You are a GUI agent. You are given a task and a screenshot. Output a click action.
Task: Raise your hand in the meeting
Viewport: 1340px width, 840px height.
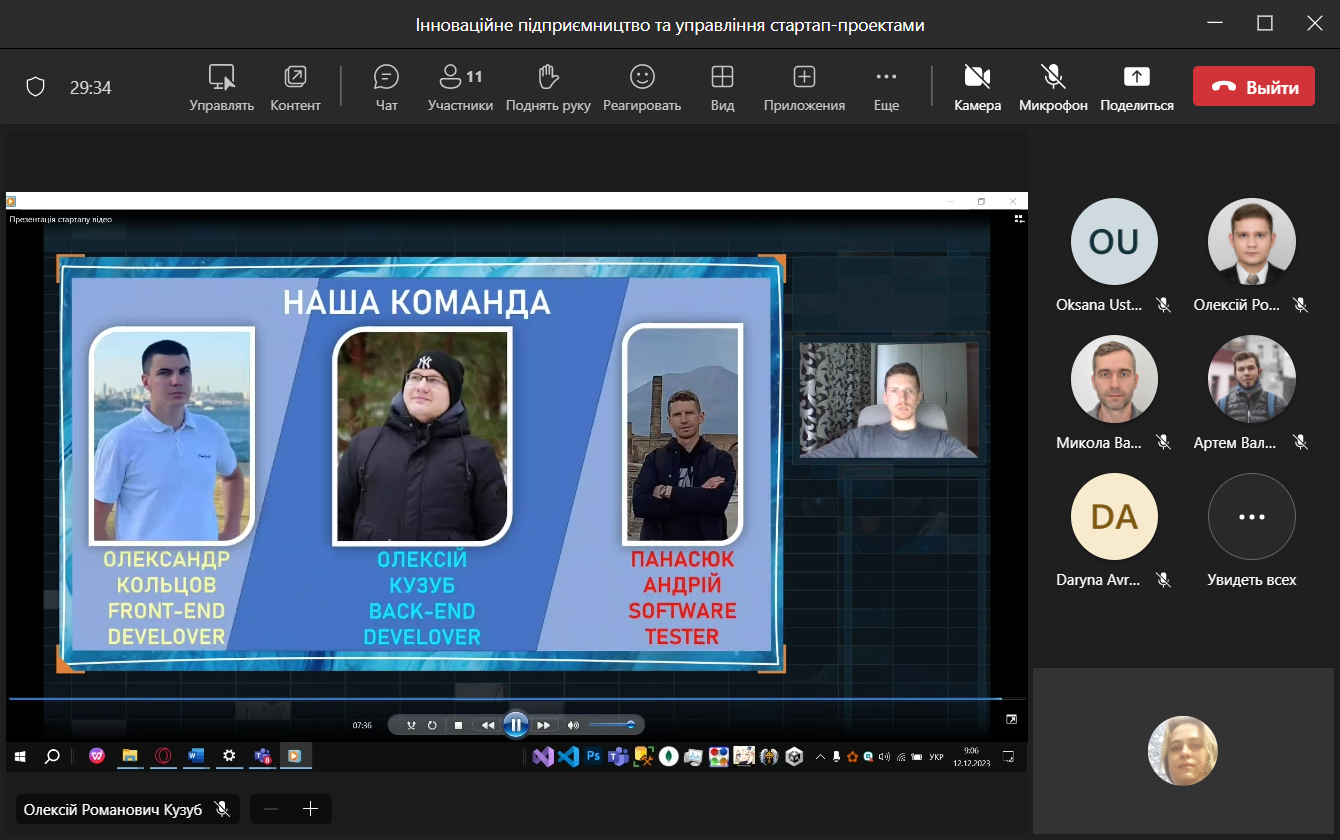point(547,87)
